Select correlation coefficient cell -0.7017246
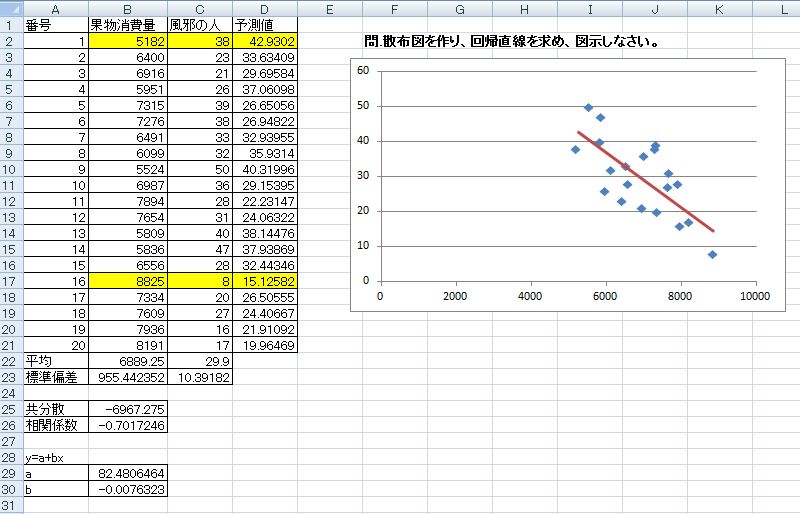Image resolution: width=800 pixels, height=514 pixels. (x=128, y=425)
